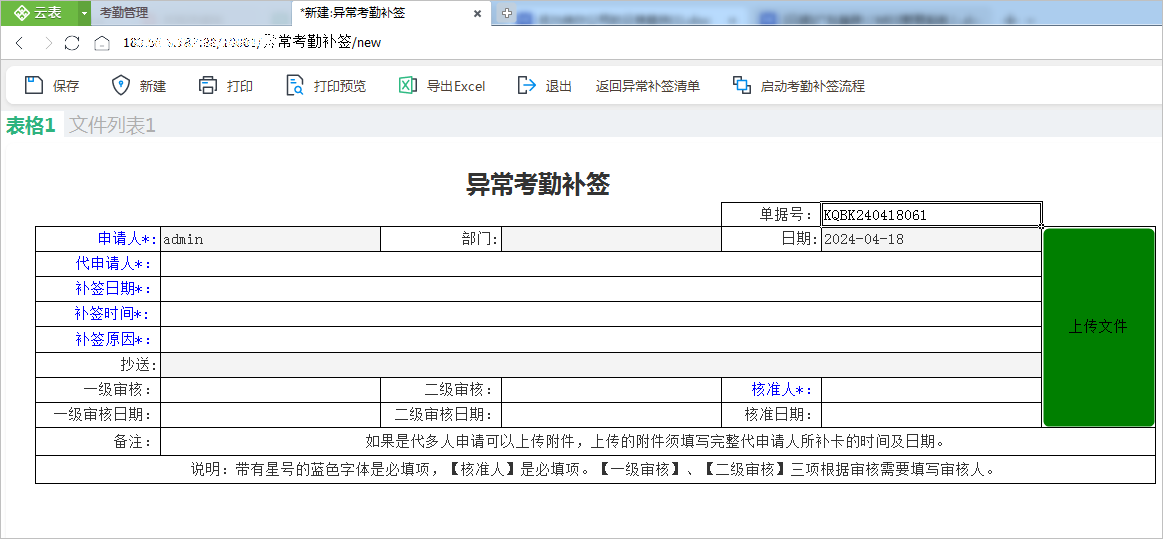Click the 说明 instruction row text
1163x539 pixels.
click(592, 469)
